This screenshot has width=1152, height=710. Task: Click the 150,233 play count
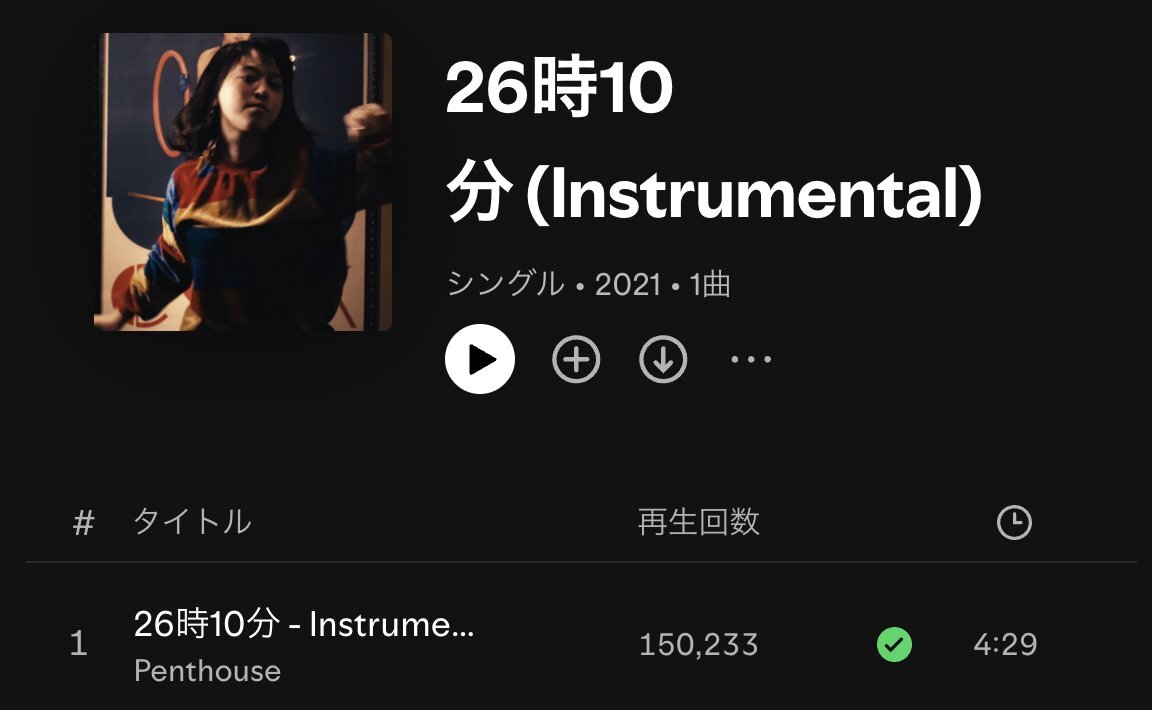coord(699,645)
